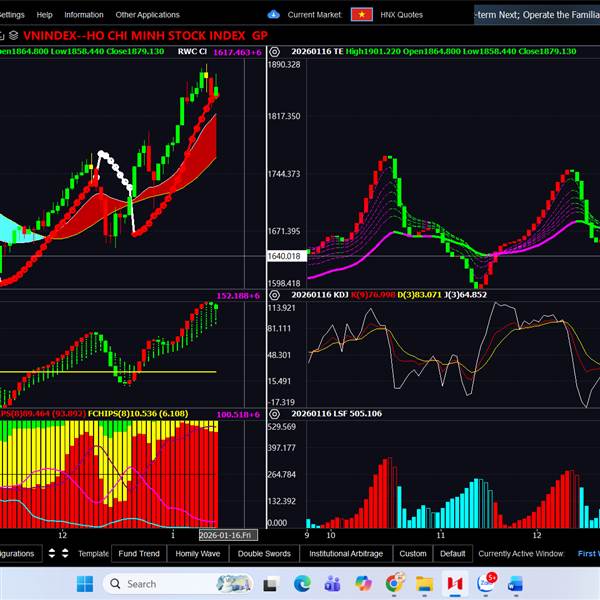Viewport: 600px width, 600px height.
Task: Switch to Double Swords template
Action: (x=264, y=553)
